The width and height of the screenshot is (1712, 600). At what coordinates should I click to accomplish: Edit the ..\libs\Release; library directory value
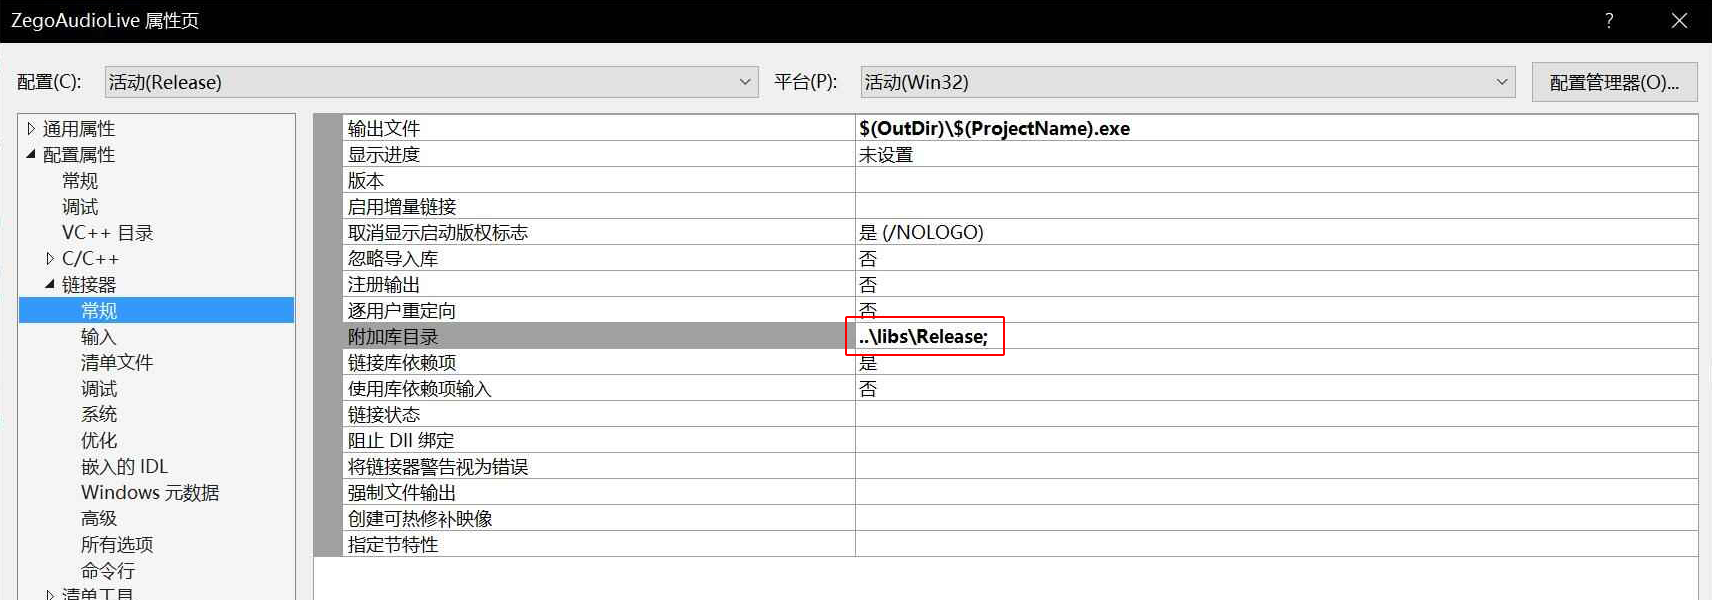tap(923, 336)
